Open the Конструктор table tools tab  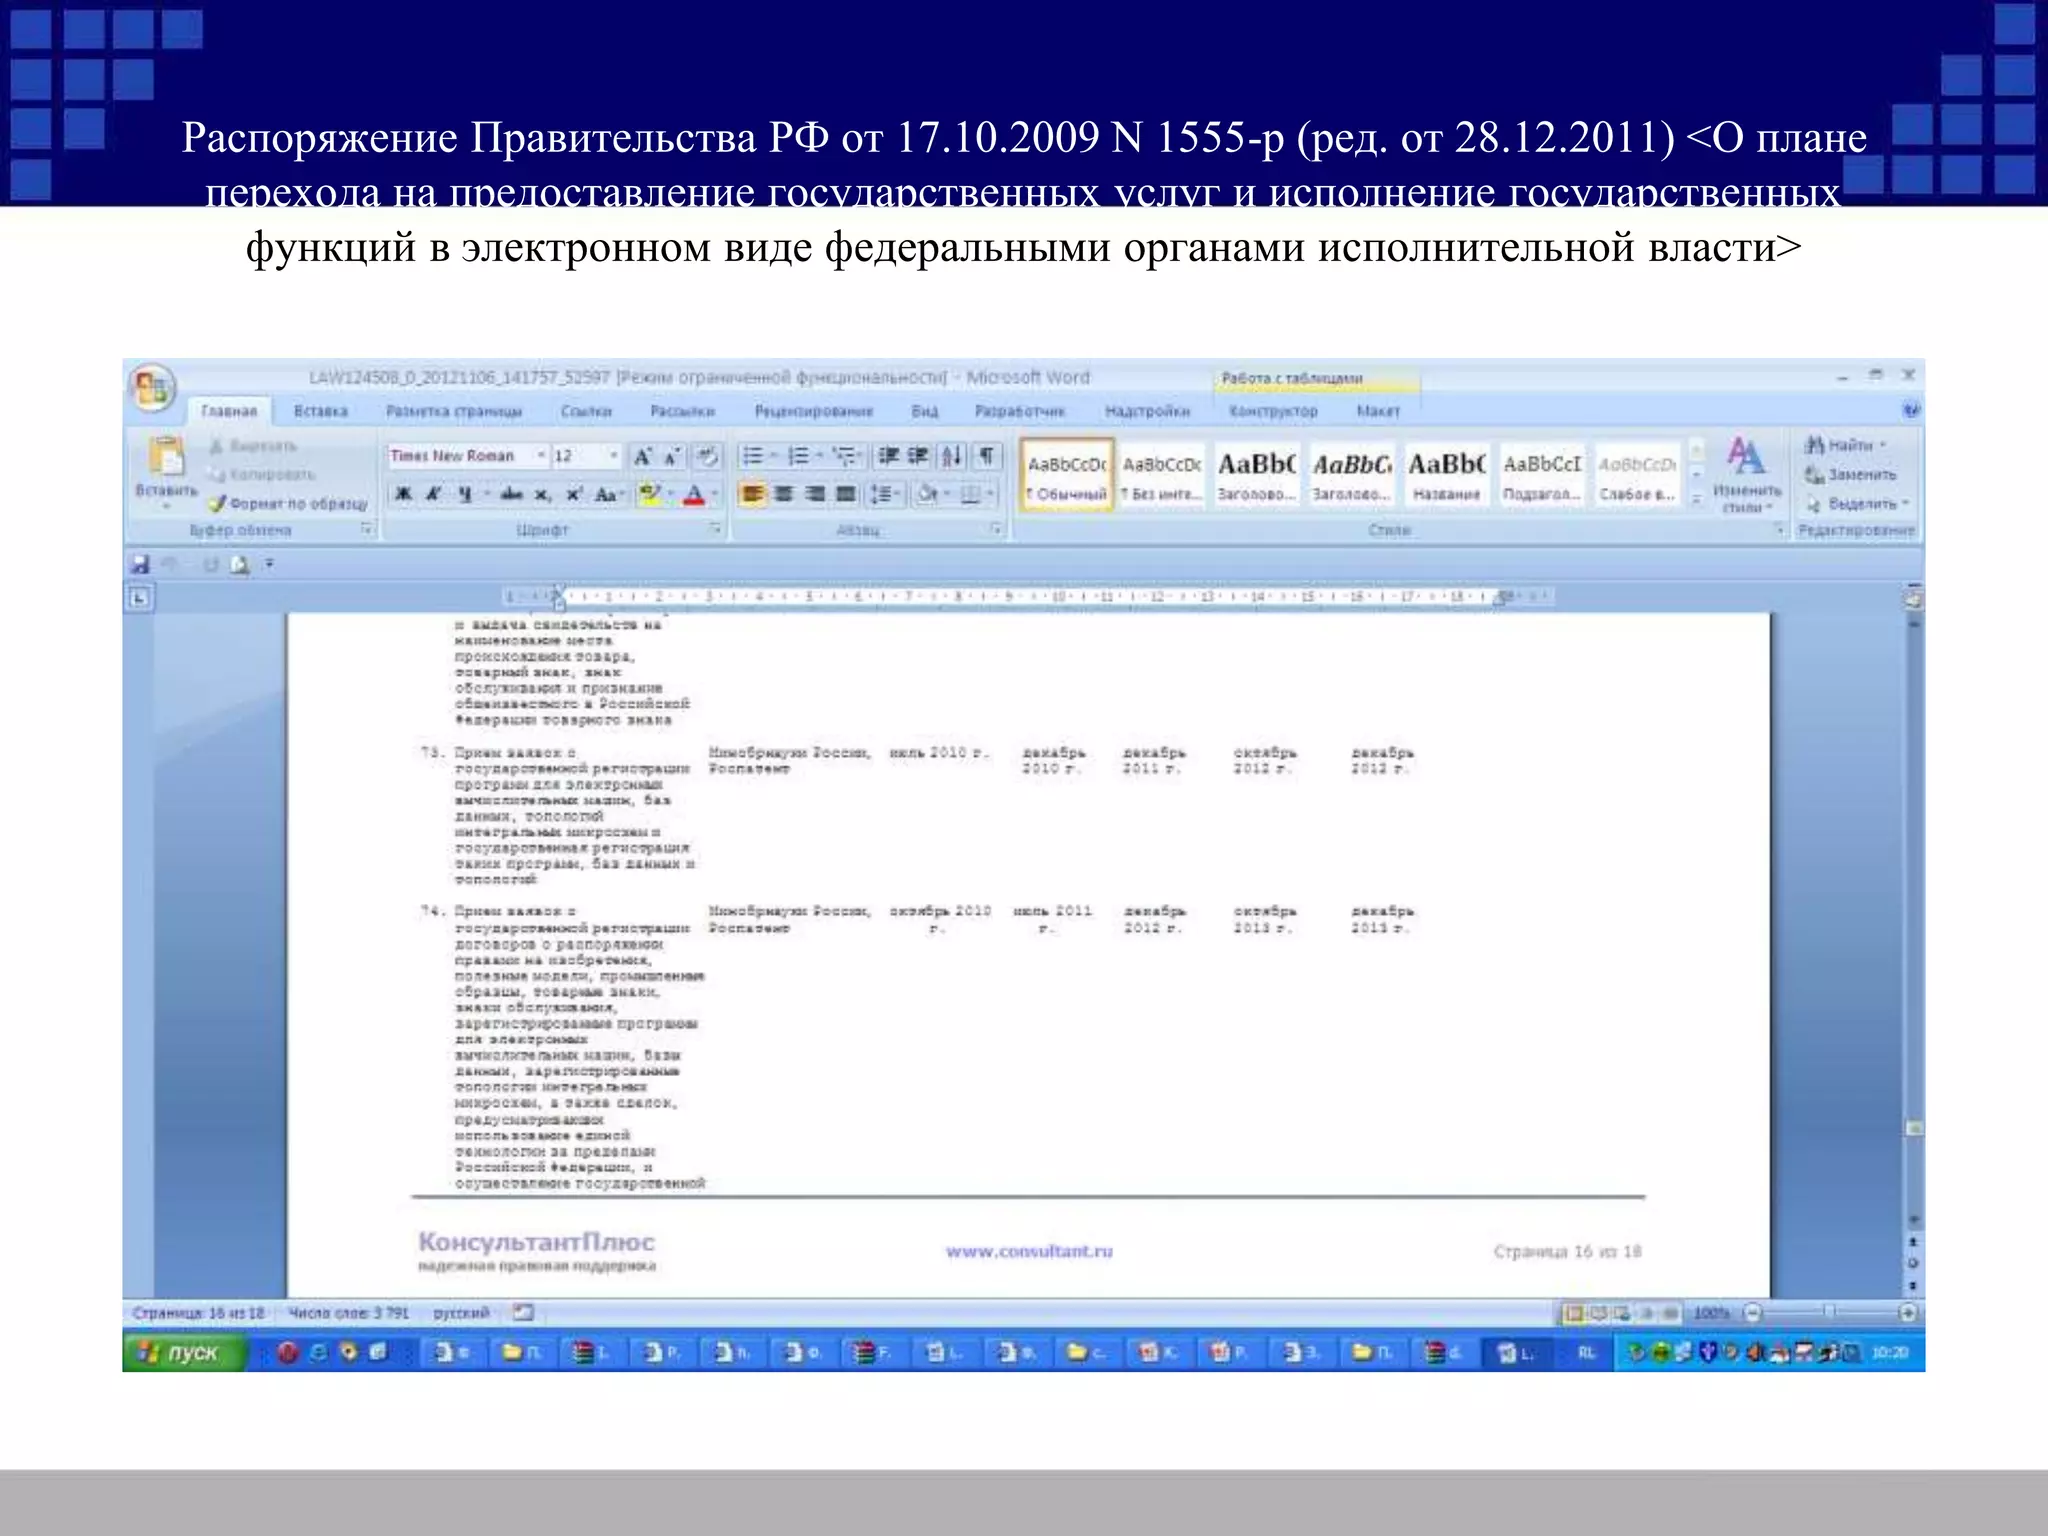click(x=1273, y=411)
